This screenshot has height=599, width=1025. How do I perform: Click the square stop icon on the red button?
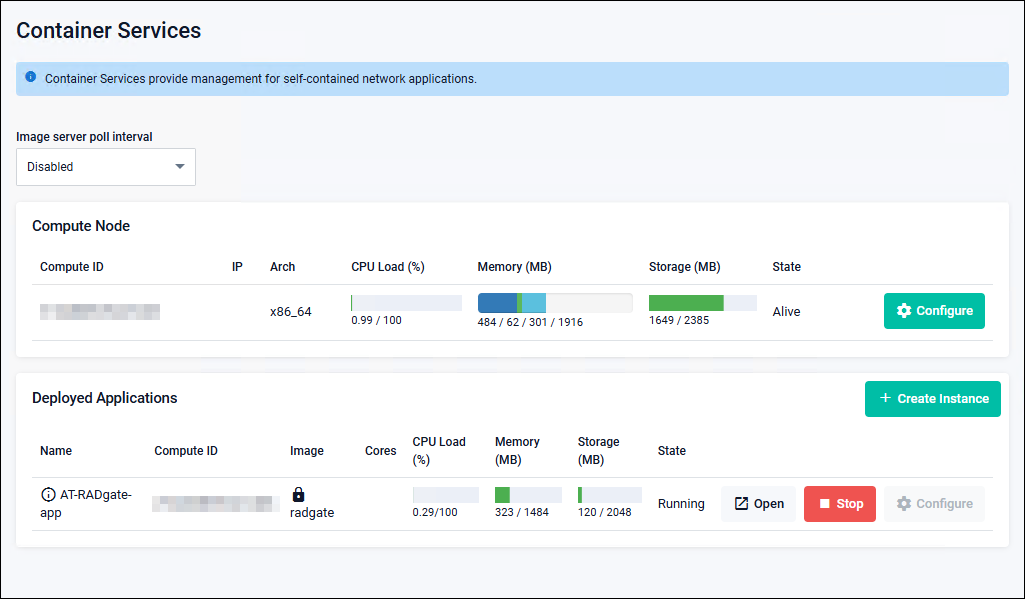[825, 504]
